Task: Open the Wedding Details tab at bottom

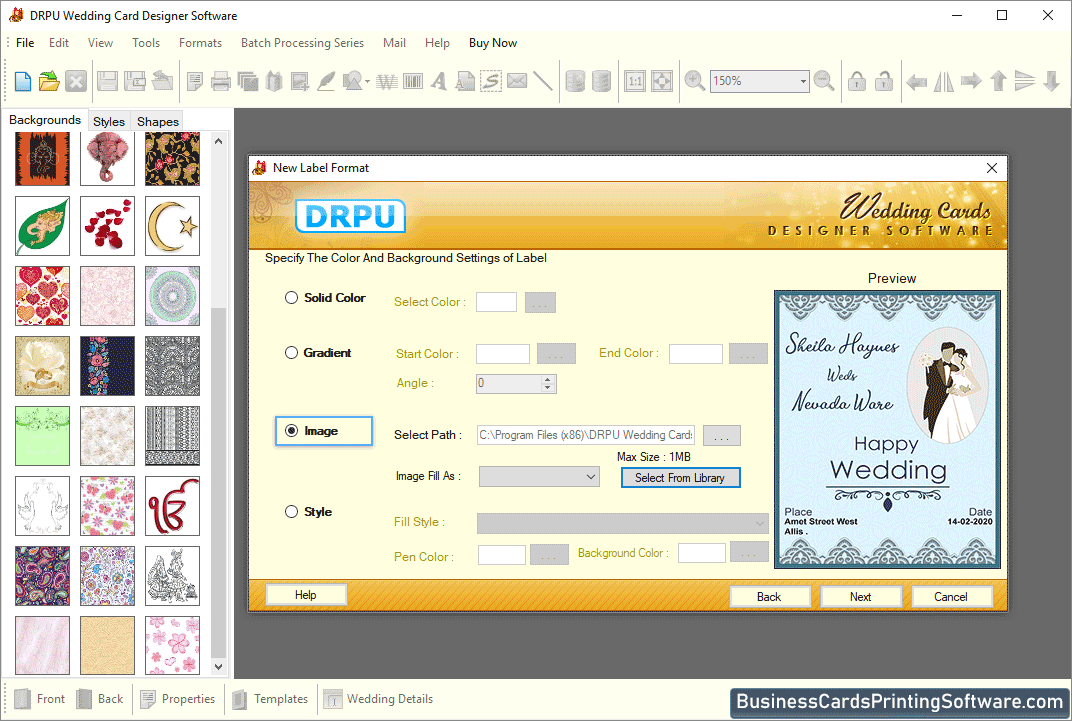Action: pos(379,699)
